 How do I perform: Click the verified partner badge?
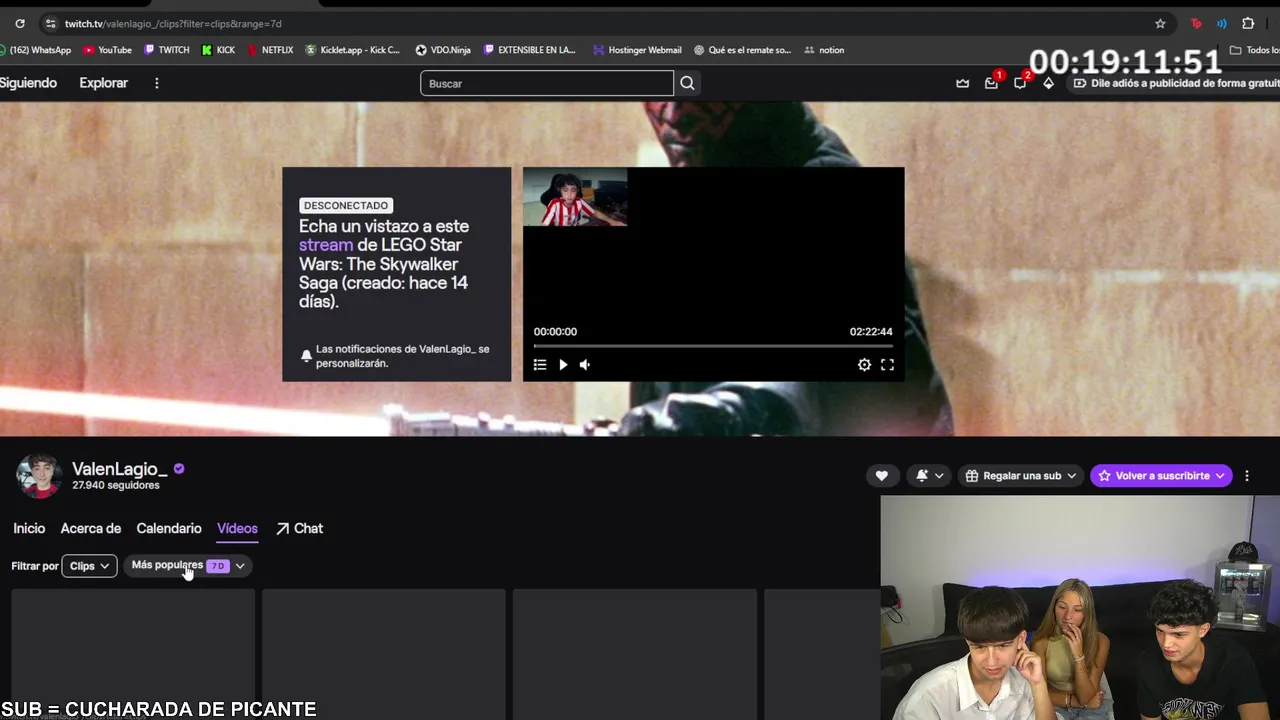[179, 468]
